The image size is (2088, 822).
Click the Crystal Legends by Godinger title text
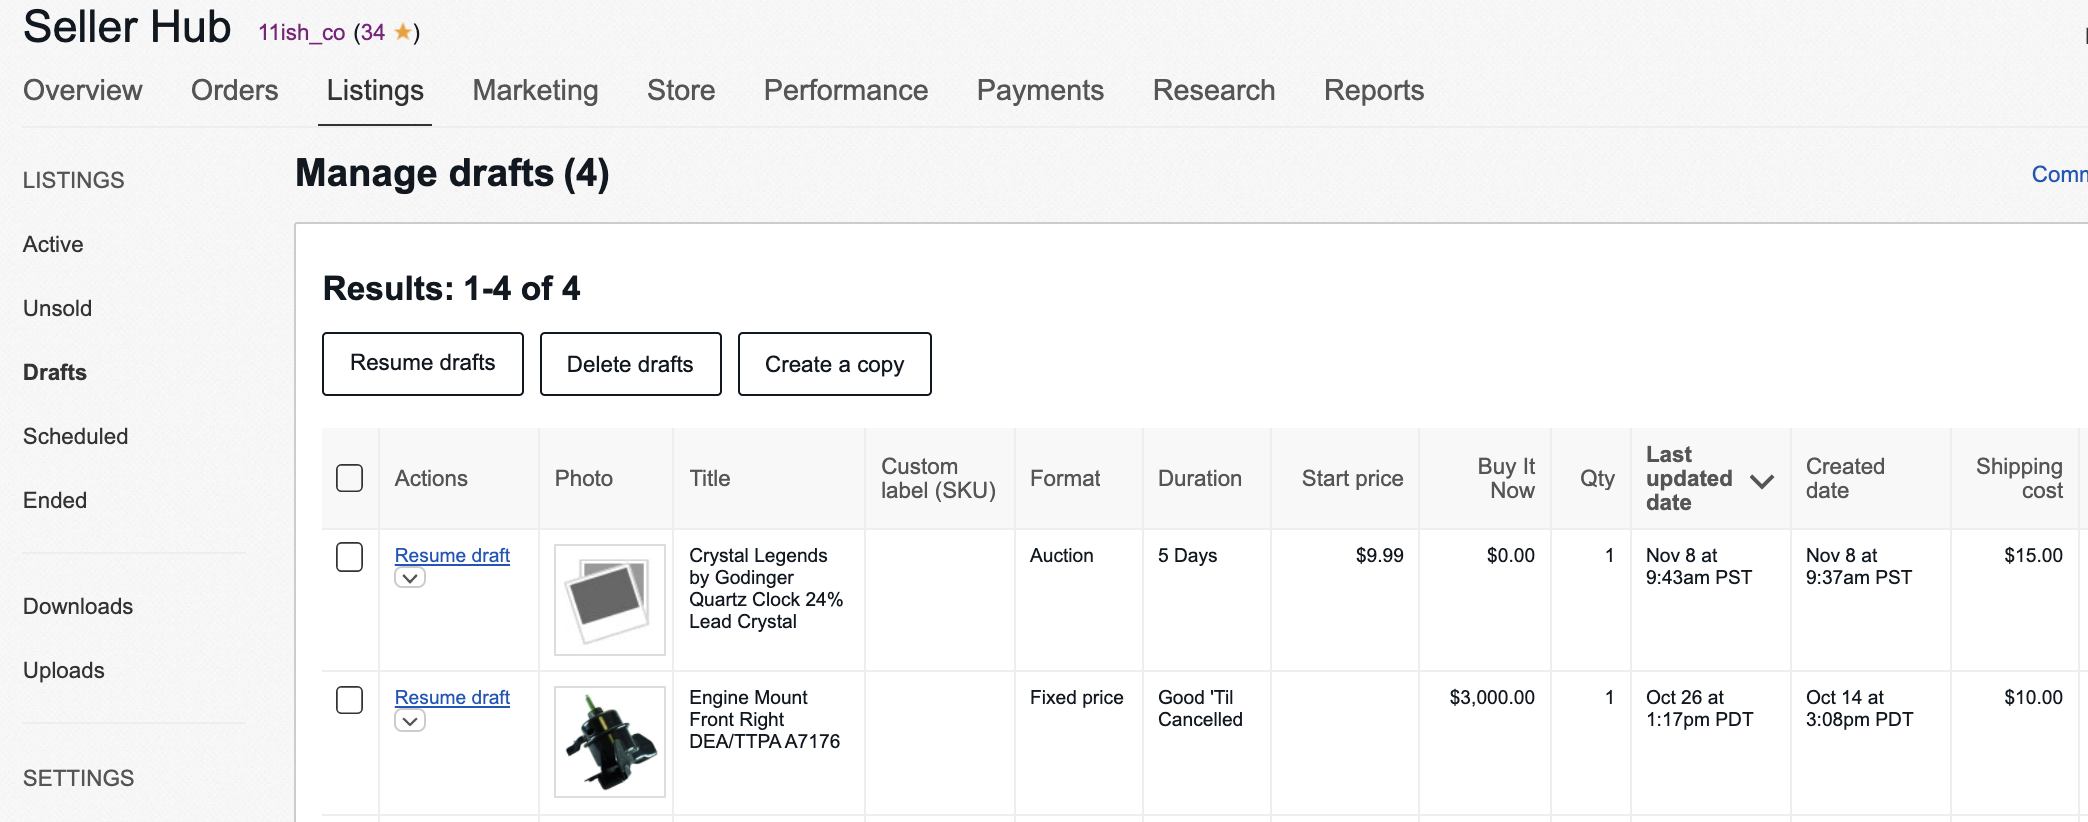[x=766, y=588]
